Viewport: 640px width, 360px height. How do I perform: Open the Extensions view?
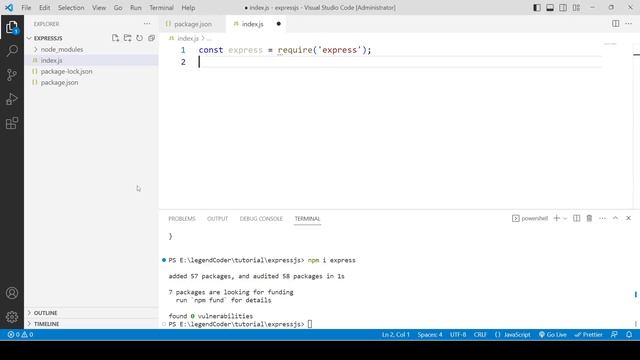(12, 123)
